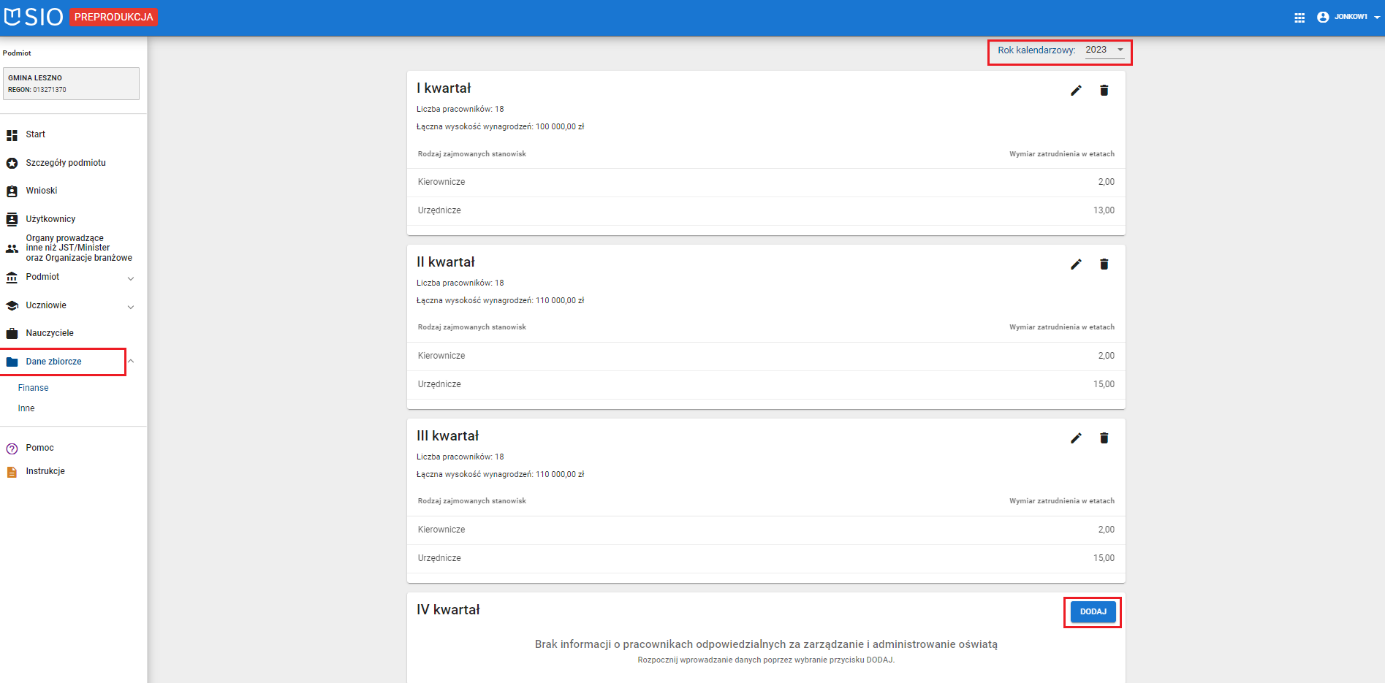Expand the Podmiot menu section
This screenshot has height=683, width=1385.
point(130,278)
